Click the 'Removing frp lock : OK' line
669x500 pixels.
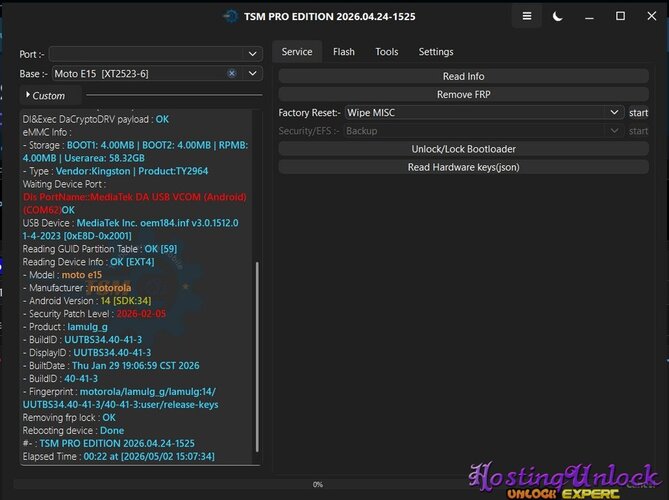point(69,417)
